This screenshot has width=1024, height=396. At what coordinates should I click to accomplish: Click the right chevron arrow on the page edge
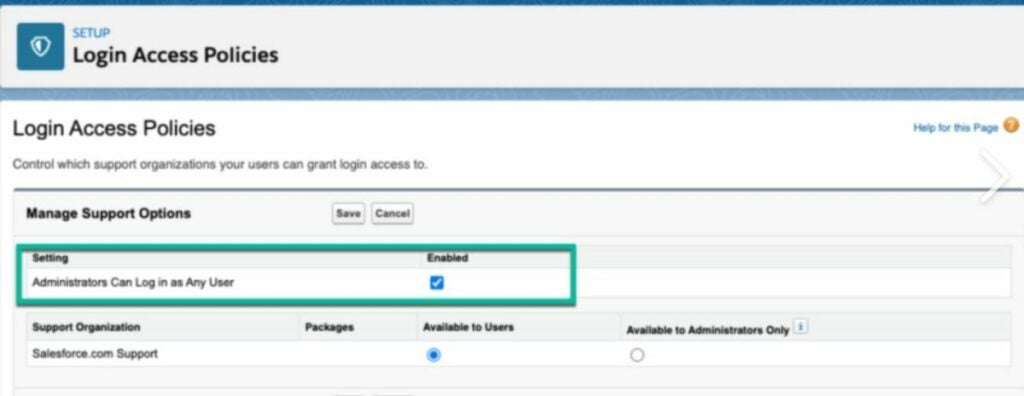[x=995, y=176]
